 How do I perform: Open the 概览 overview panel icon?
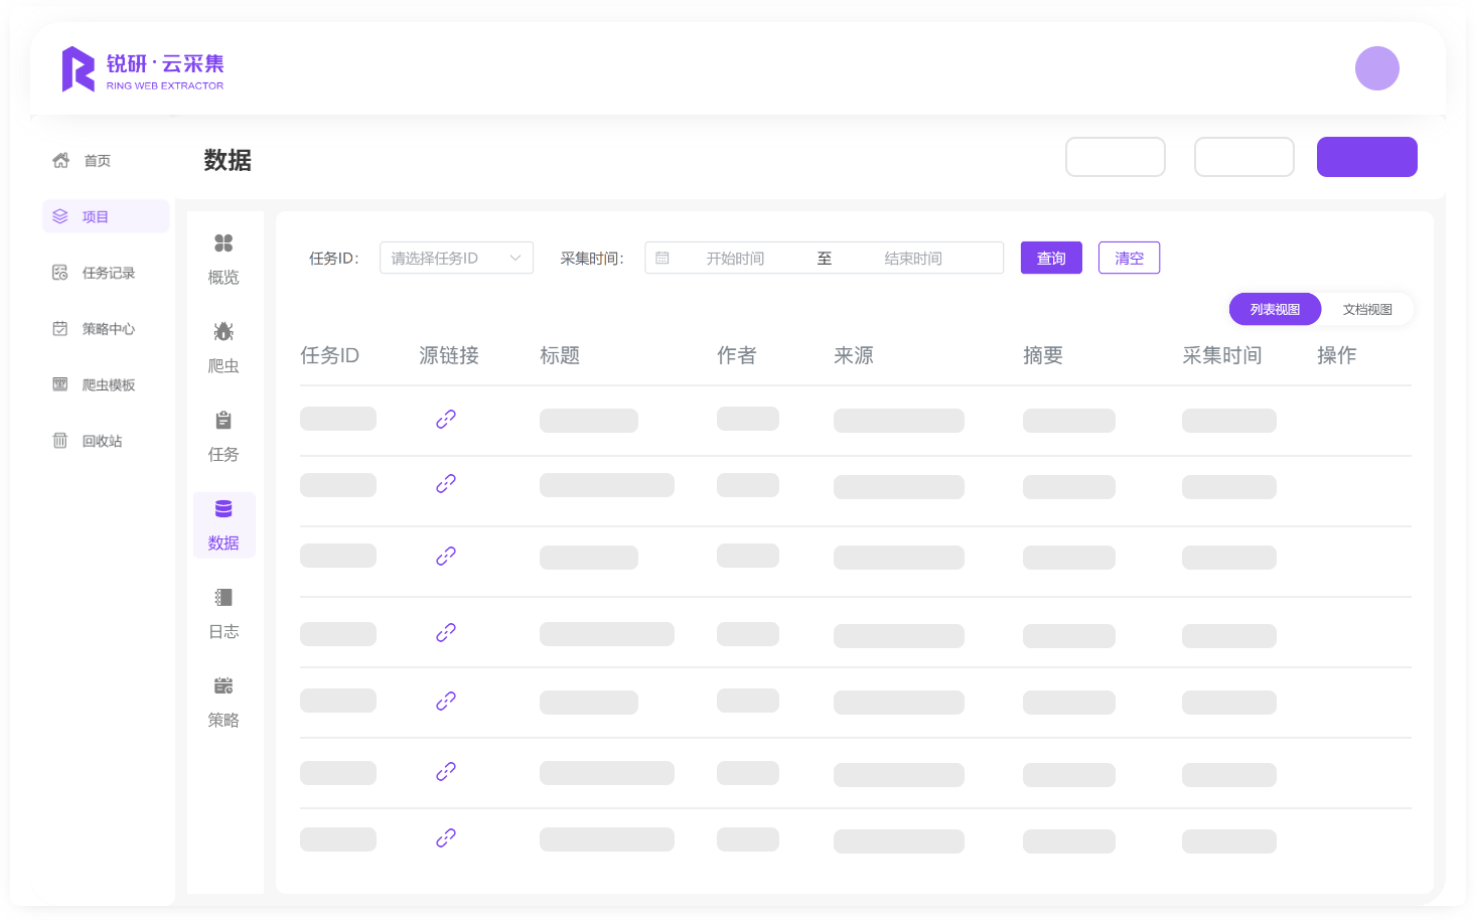tap(224, 244)
